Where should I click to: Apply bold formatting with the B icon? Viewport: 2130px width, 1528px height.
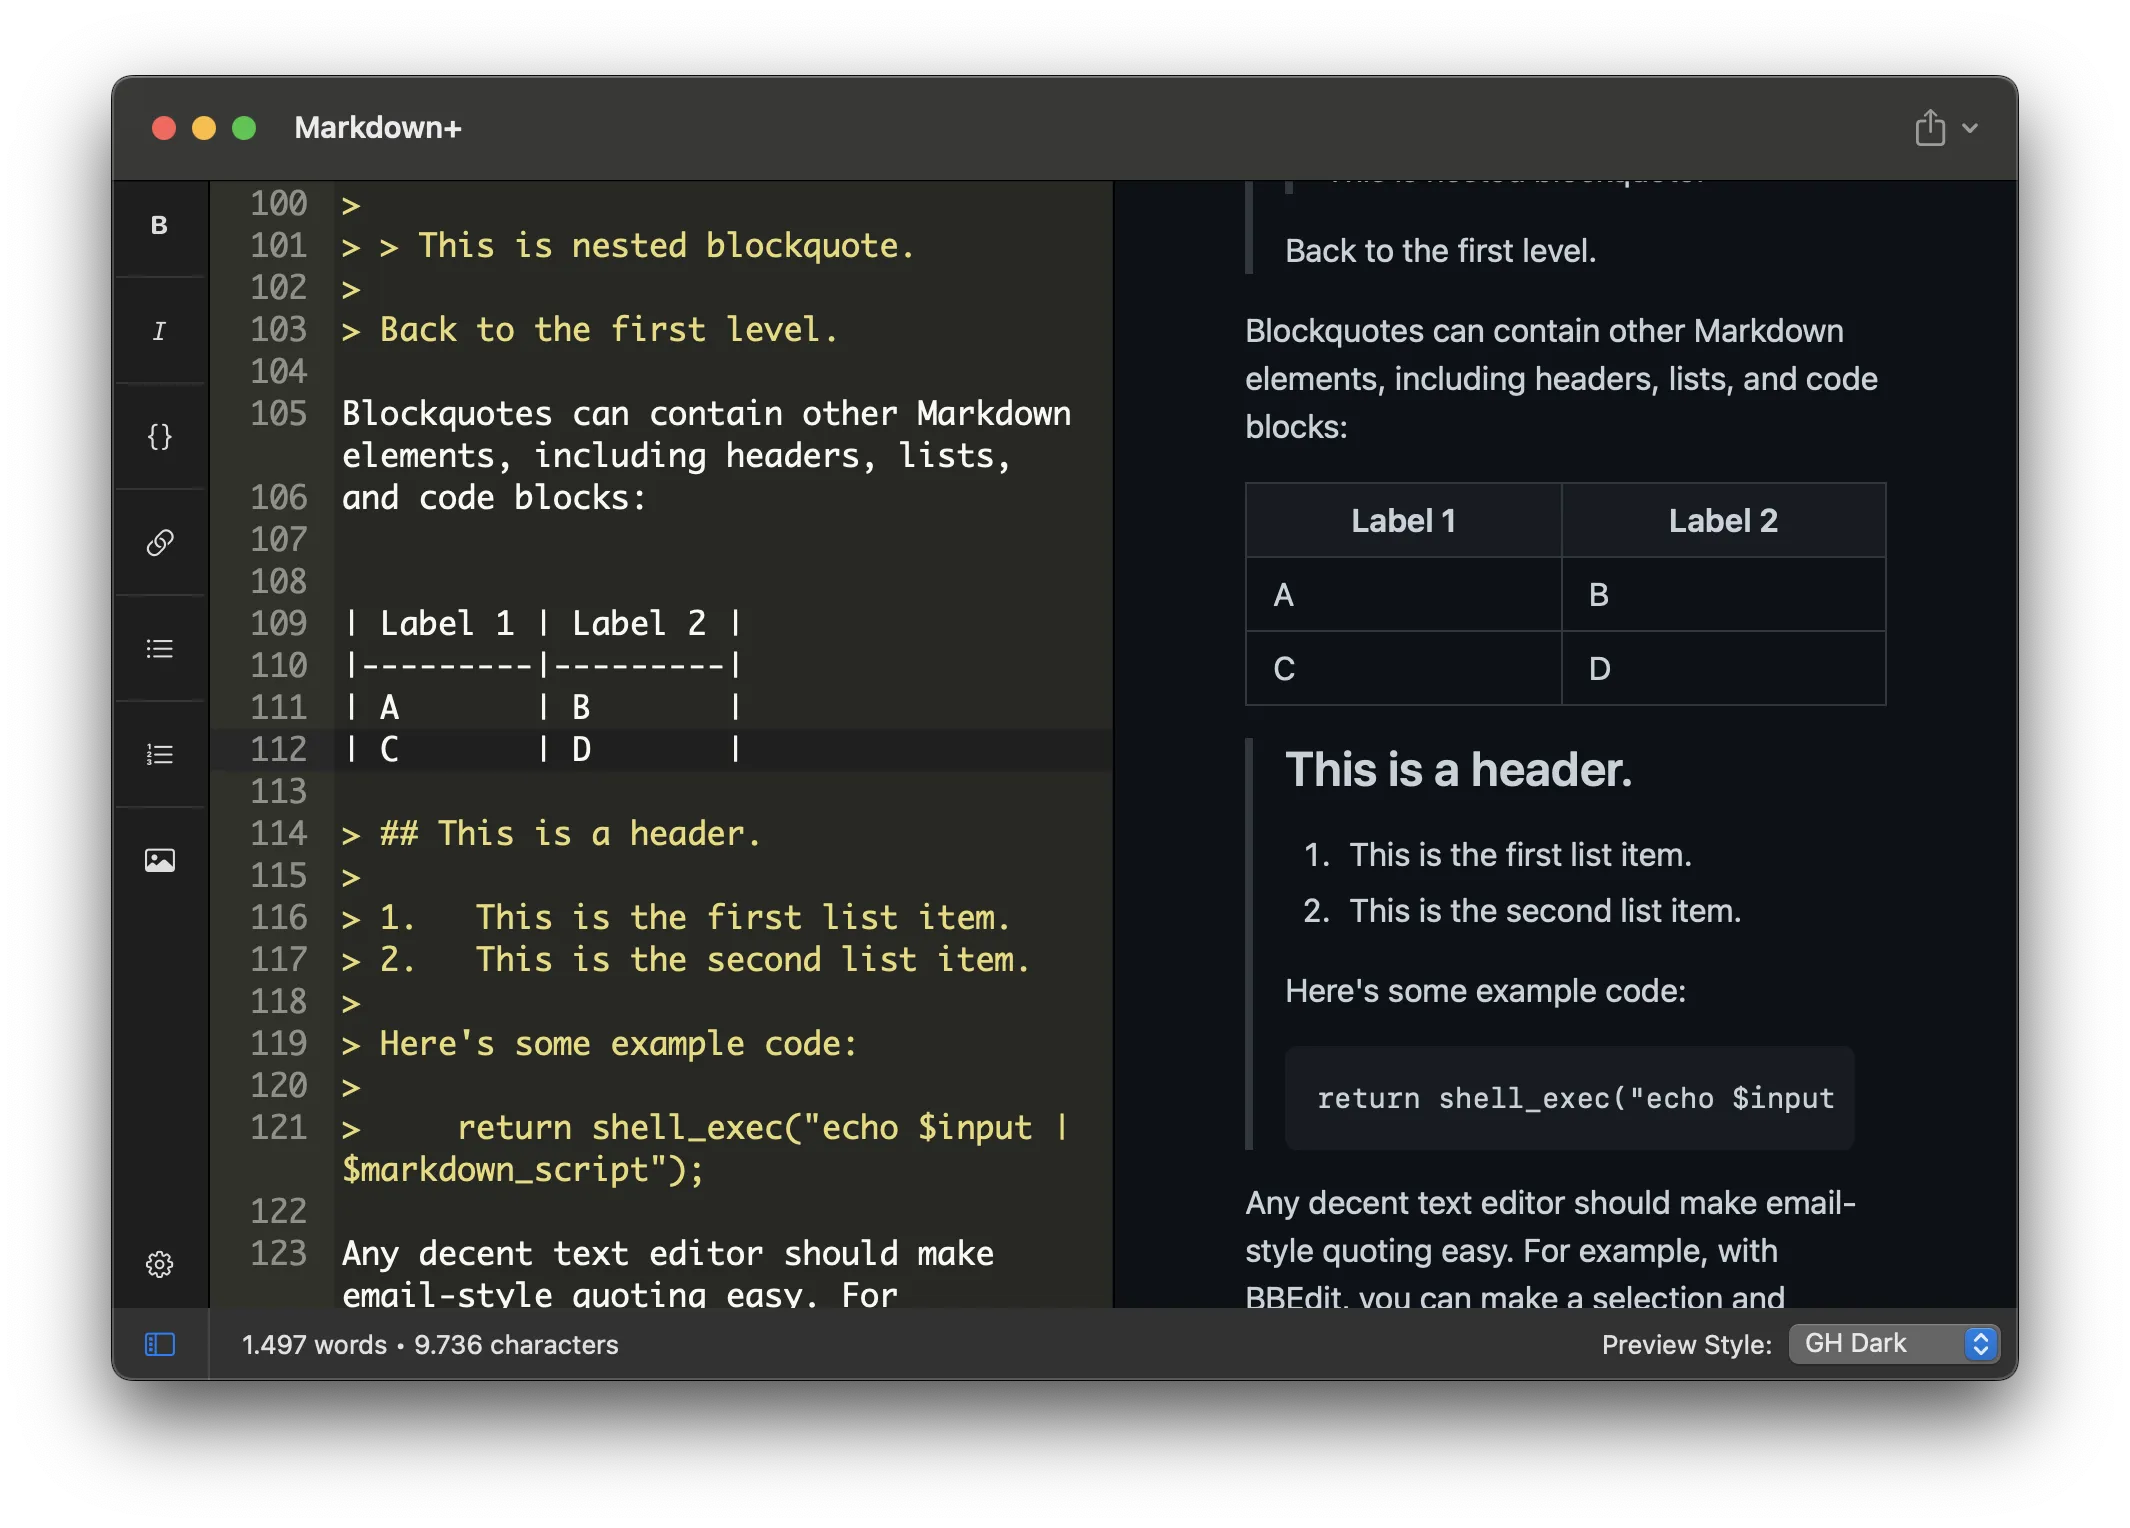click(x=159, y=226)
